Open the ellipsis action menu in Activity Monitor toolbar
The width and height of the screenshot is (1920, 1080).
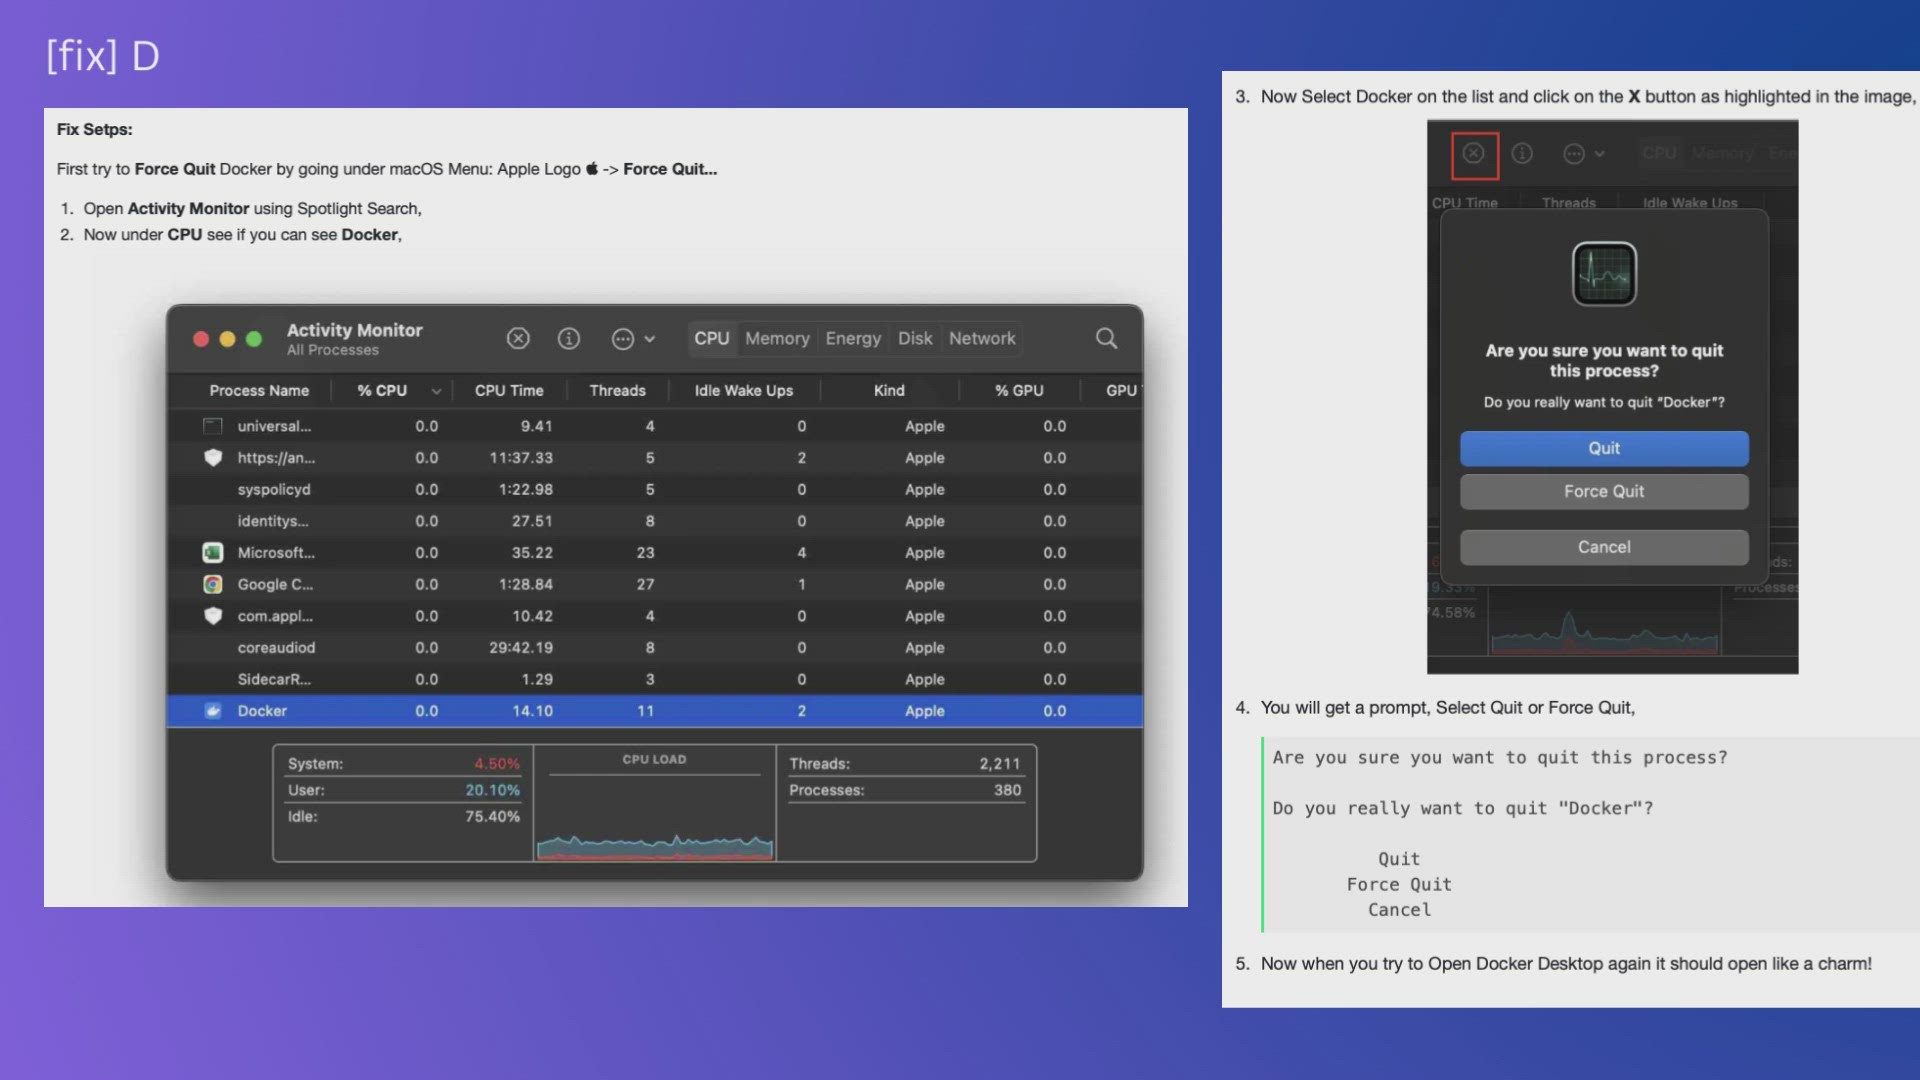tap(633, 339)
